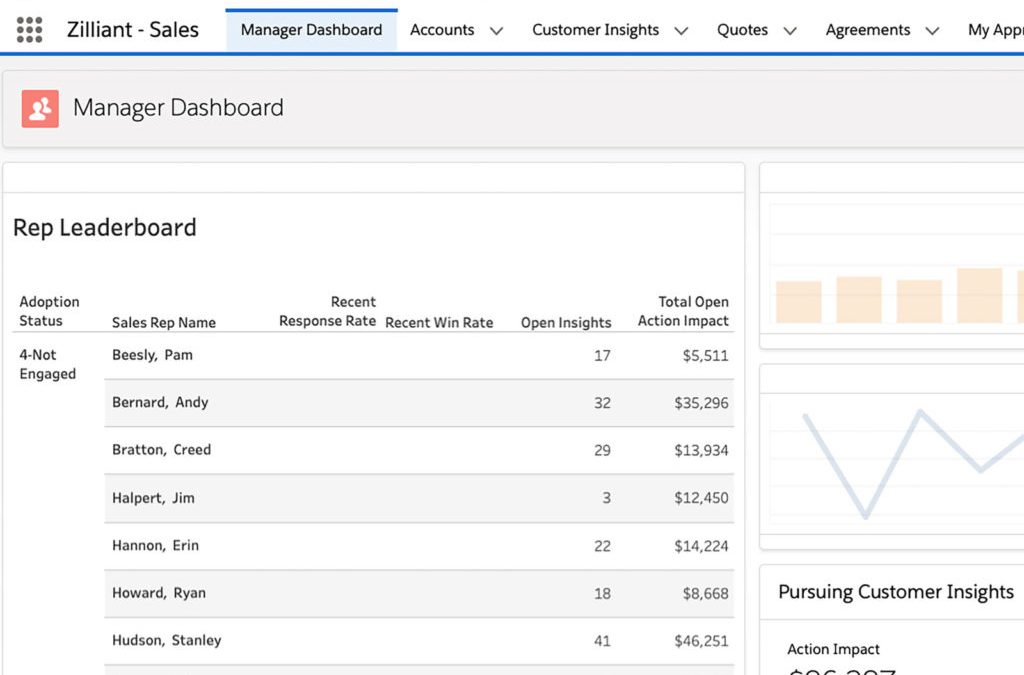Click the $46,251 action impact value
1024x675 pixels.
[701, 641]
